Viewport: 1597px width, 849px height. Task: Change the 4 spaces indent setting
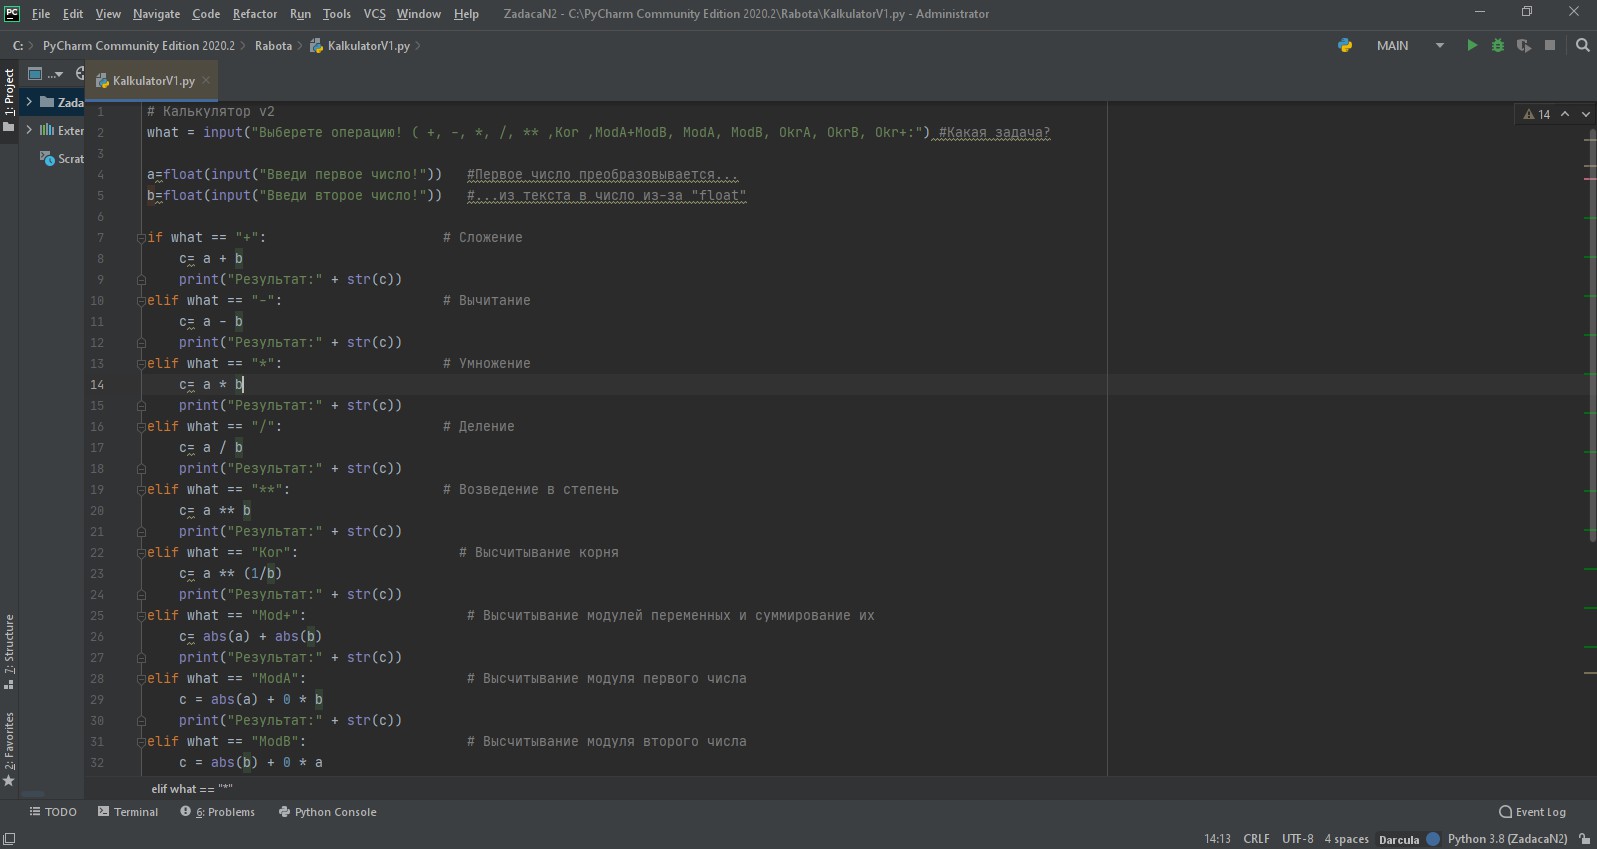(1346, 839)
